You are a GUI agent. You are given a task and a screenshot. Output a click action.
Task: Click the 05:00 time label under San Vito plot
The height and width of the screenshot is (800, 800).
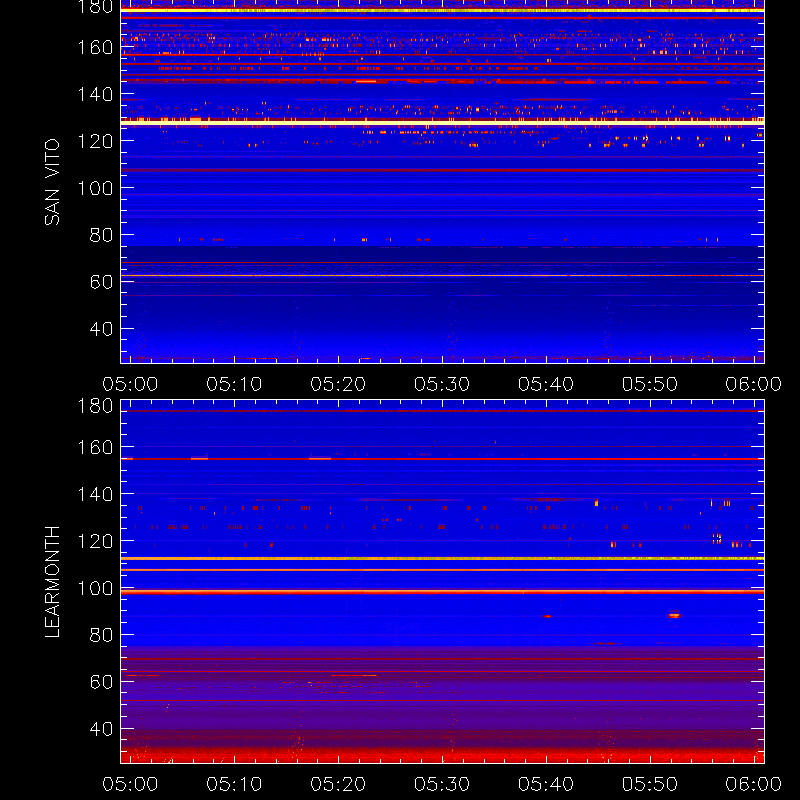point(130,384)
